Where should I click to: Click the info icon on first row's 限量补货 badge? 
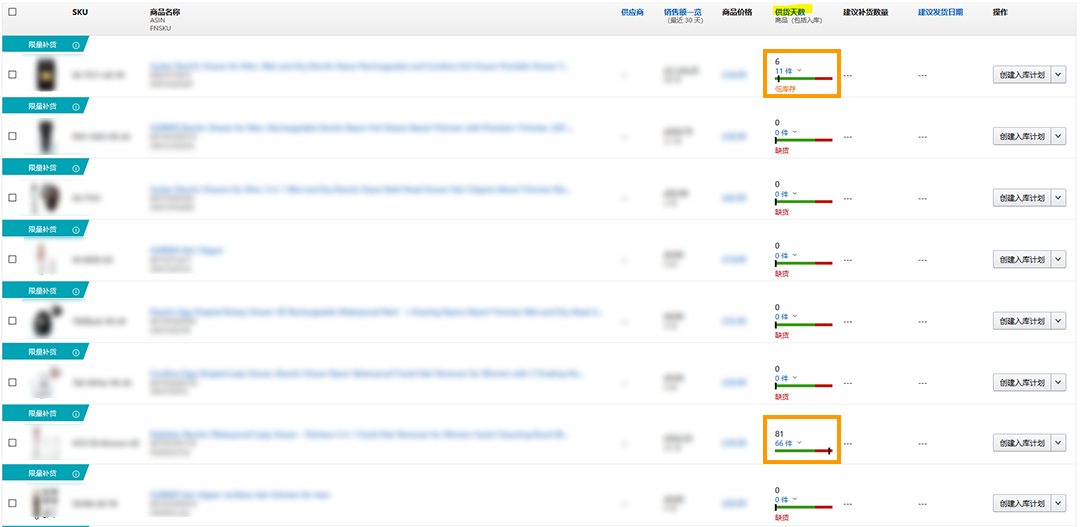point(76,45)
